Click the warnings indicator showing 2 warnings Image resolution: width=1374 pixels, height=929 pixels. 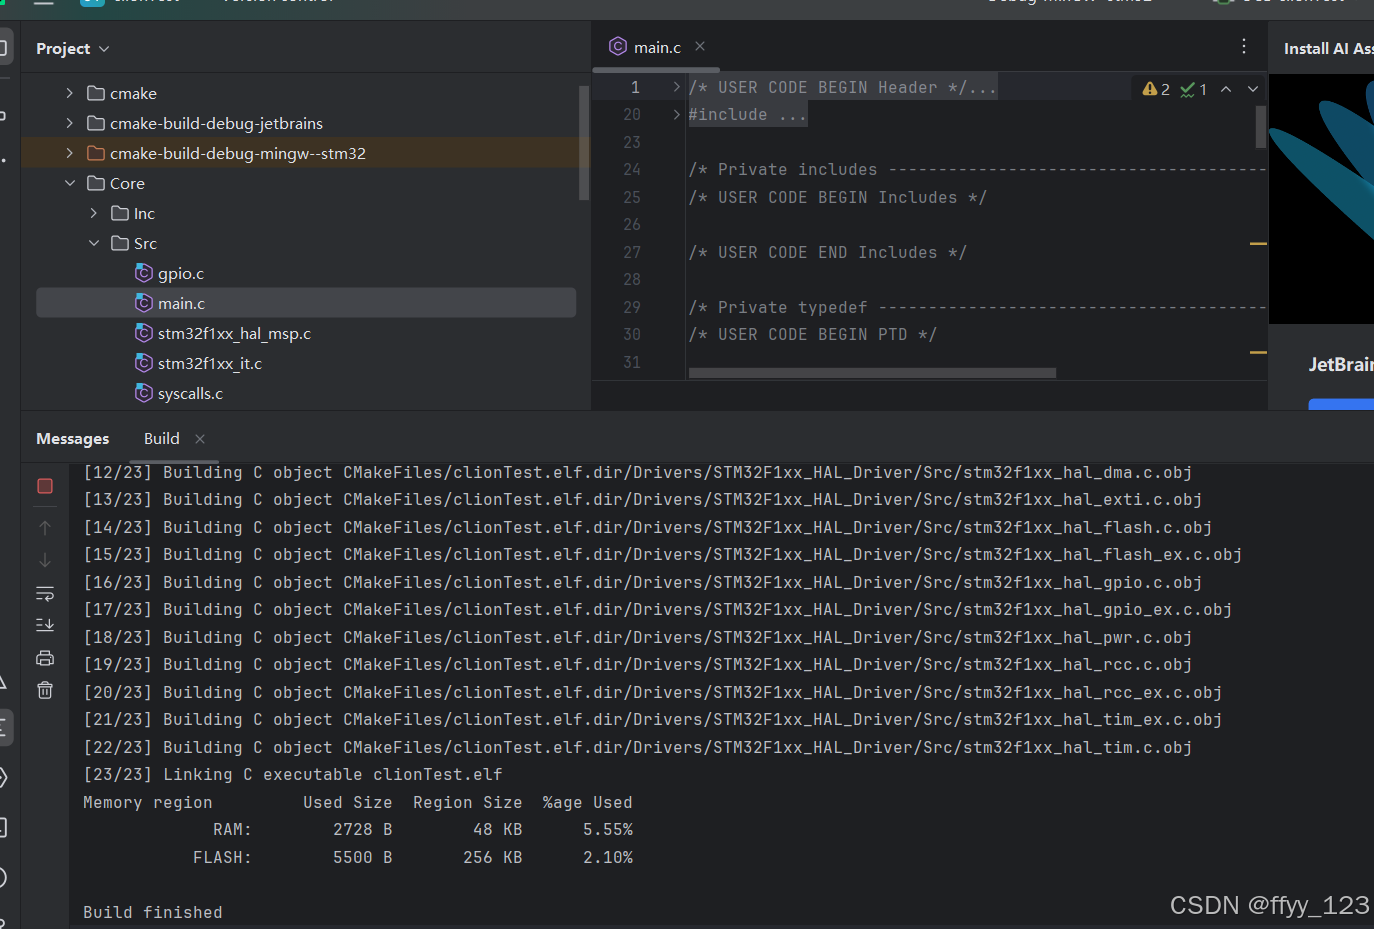(x=1155, y=88)
